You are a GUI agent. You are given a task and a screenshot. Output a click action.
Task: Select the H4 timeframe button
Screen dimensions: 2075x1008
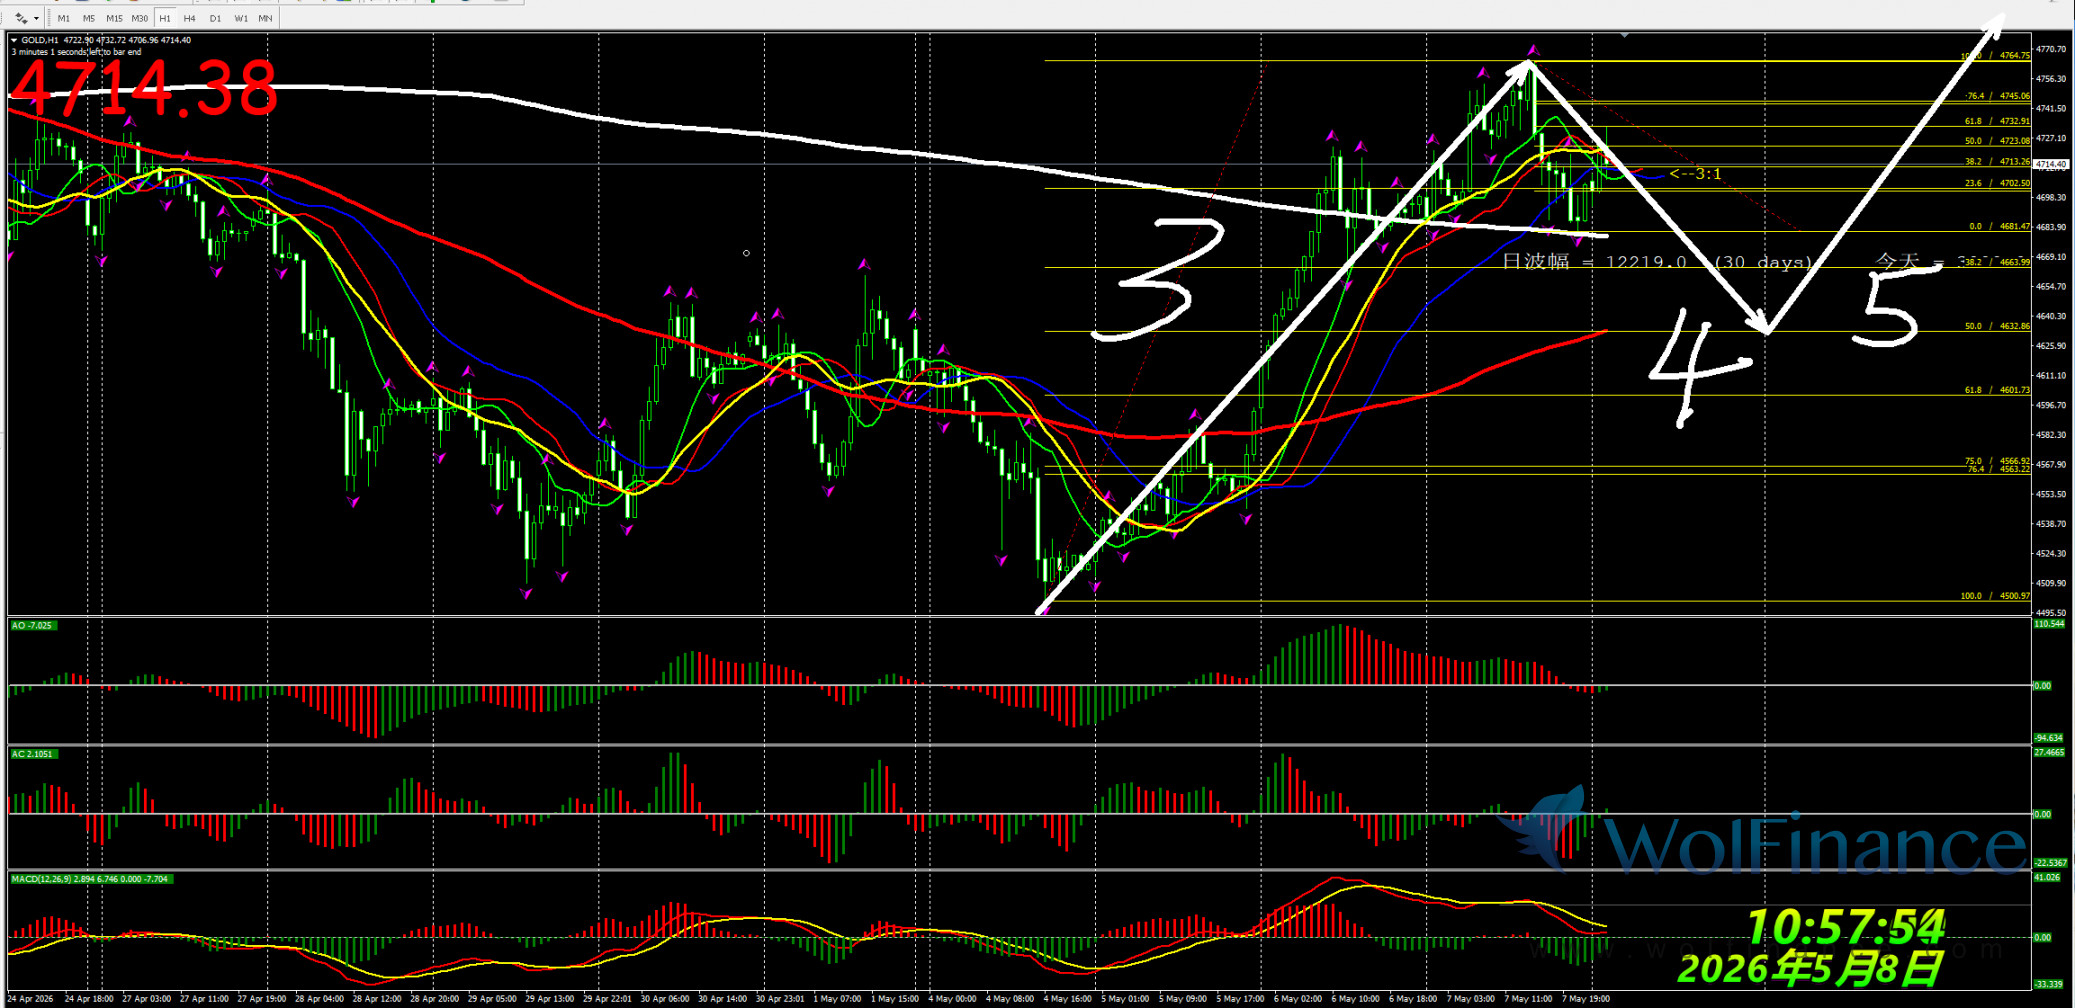pyautogui.click(x=190, y=18)
